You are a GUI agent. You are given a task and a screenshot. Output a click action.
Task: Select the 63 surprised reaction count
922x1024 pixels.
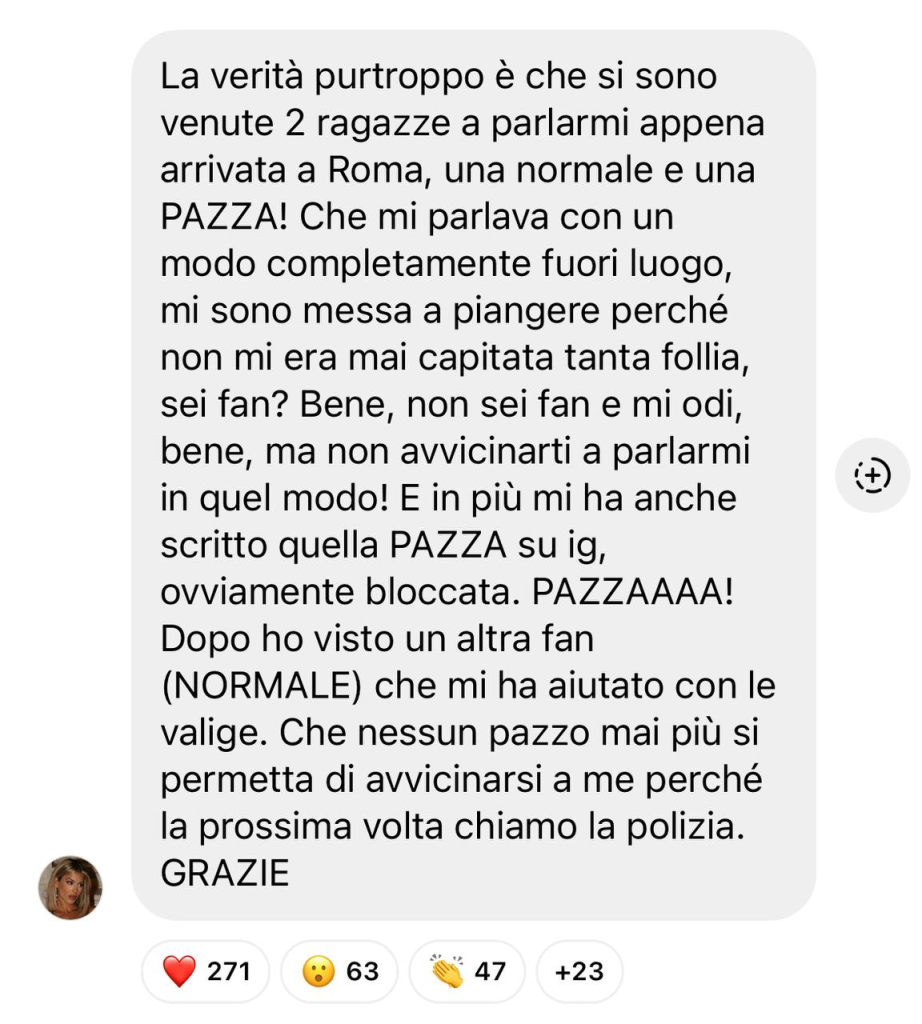tap(362, 971)
